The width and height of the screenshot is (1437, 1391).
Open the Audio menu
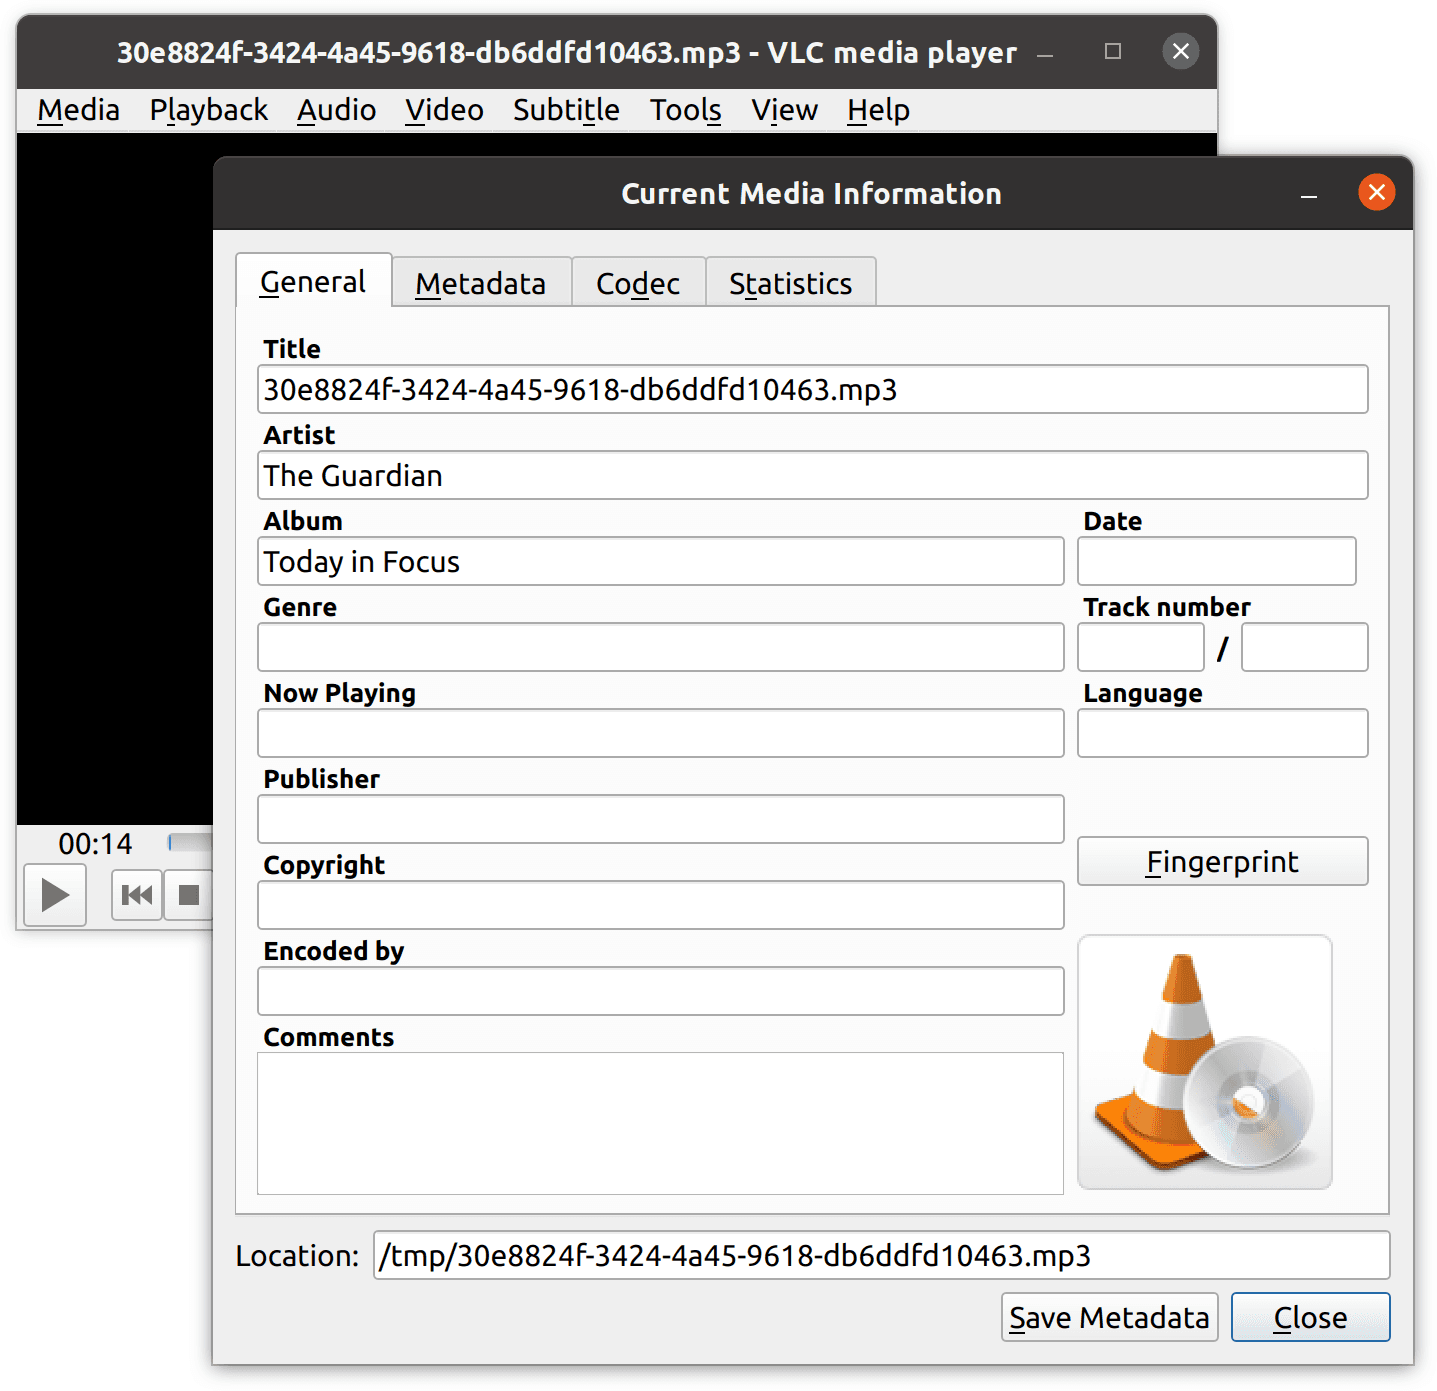(x=335, y=110)
